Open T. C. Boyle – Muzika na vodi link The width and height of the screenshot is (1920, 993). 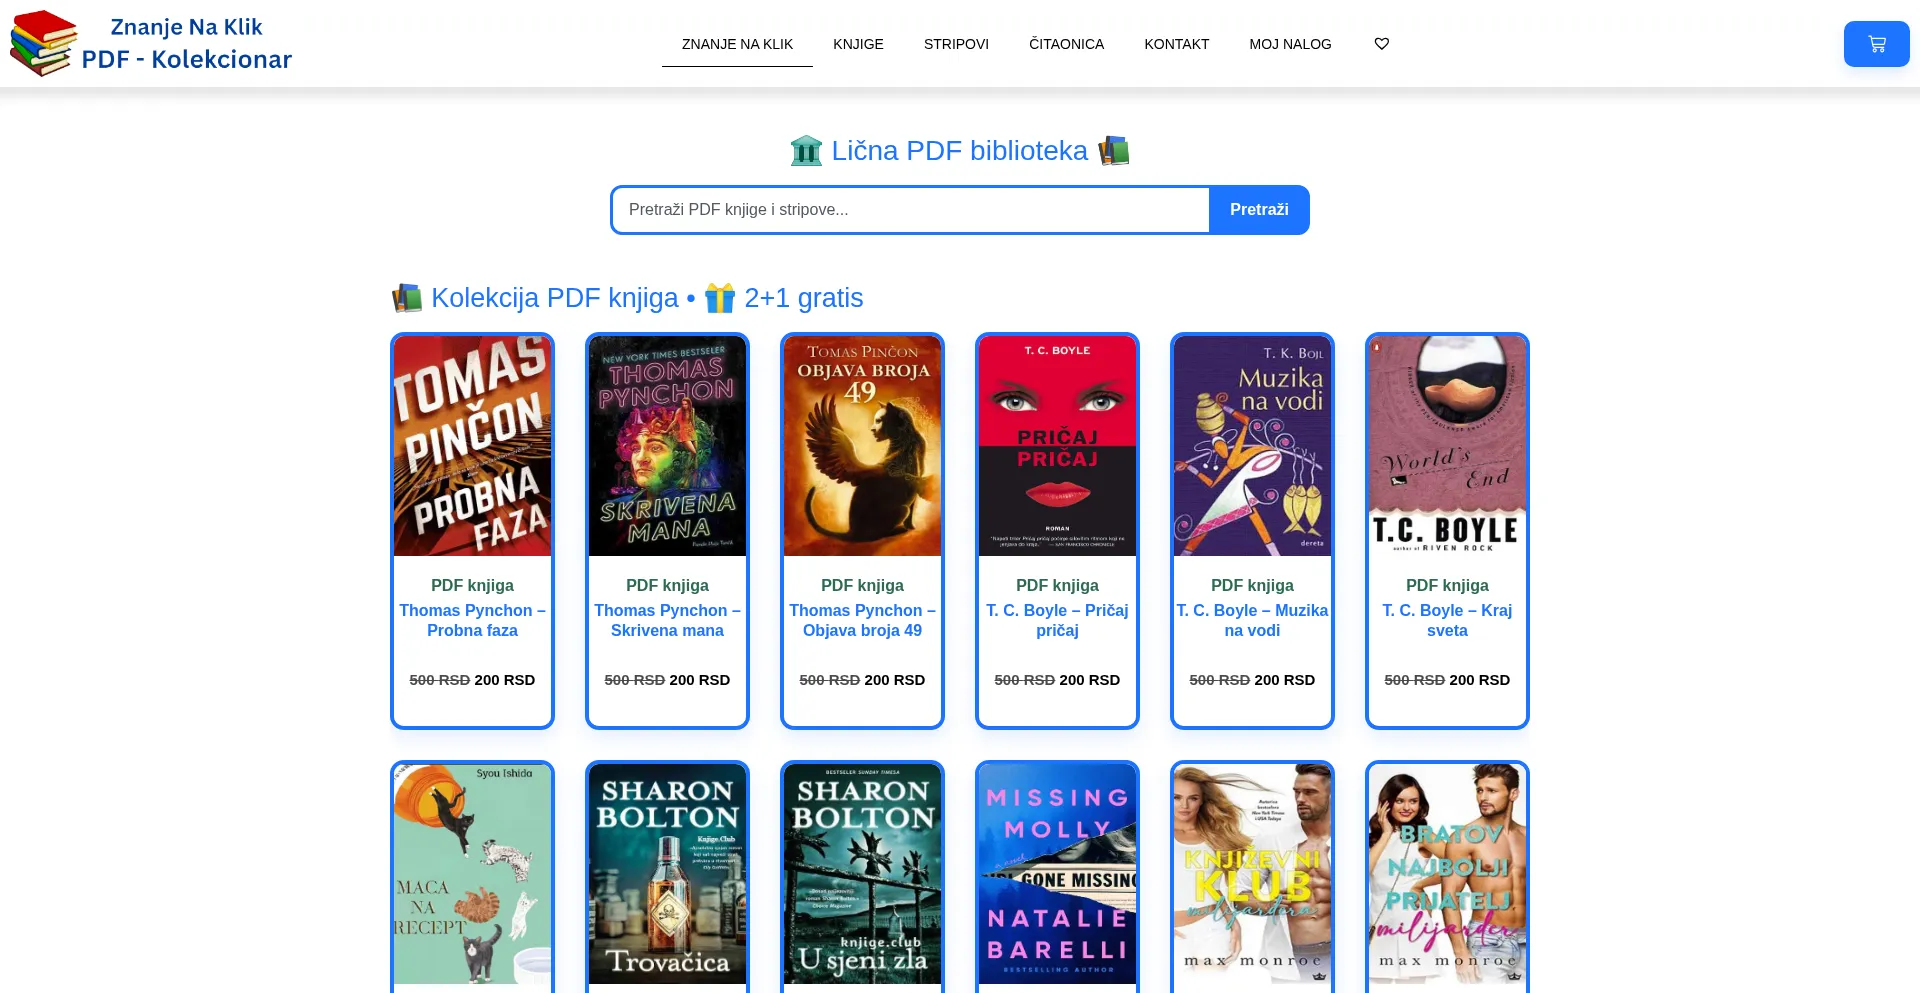1252,620
